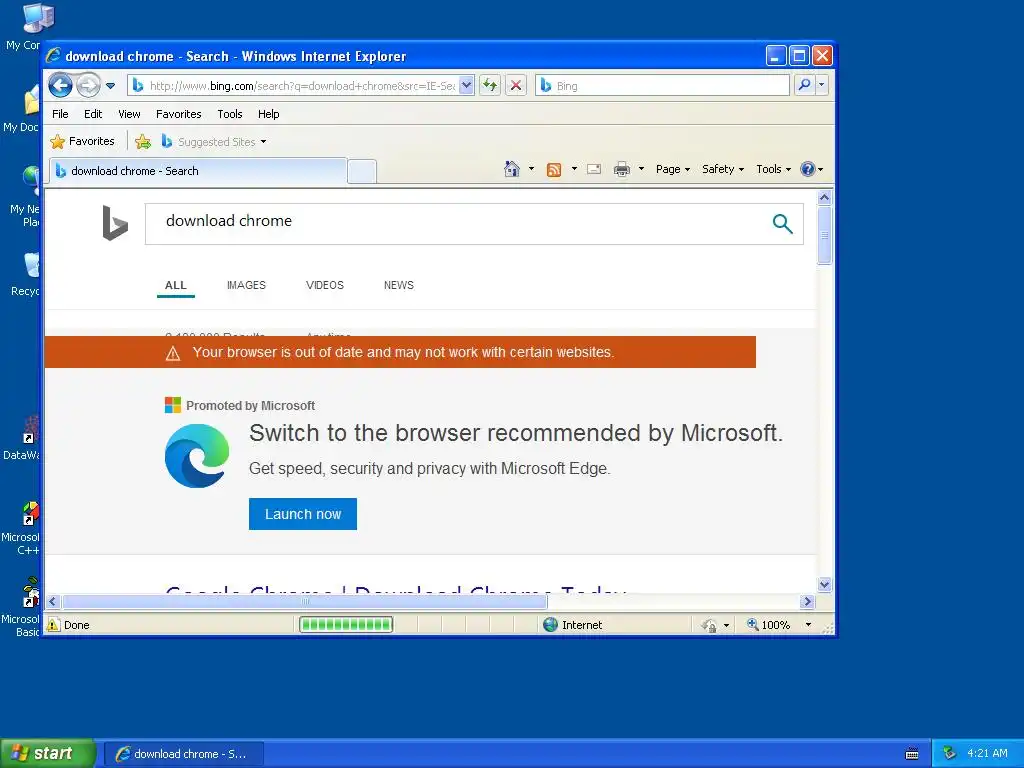
Task: Expand the feeds dropdown arrow
Action: 574,169
